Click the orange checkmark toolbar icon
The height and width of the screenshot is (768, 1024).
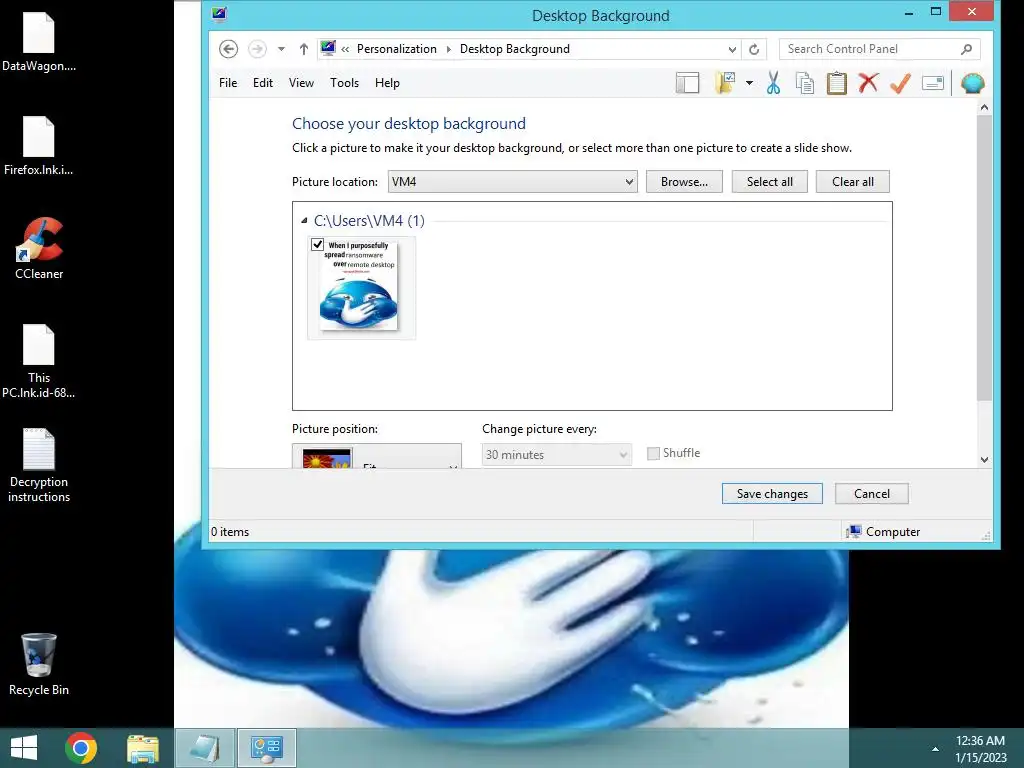(x=901, y=83)
